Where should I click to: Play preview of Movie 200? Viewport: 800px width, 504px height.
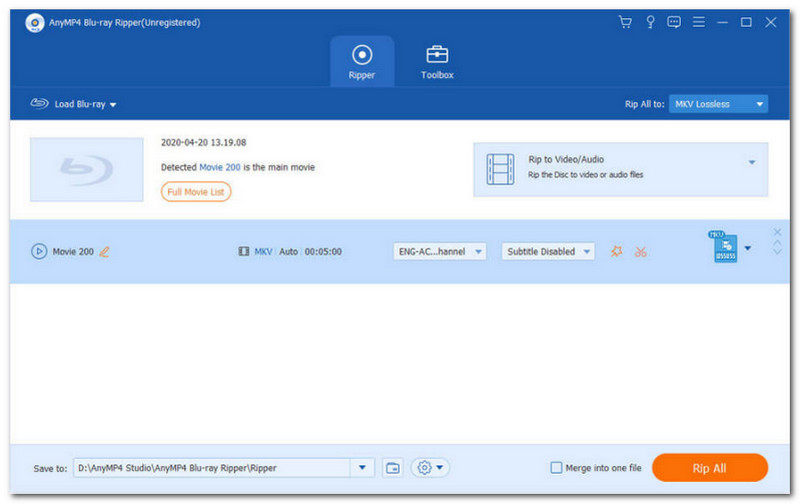39,252
